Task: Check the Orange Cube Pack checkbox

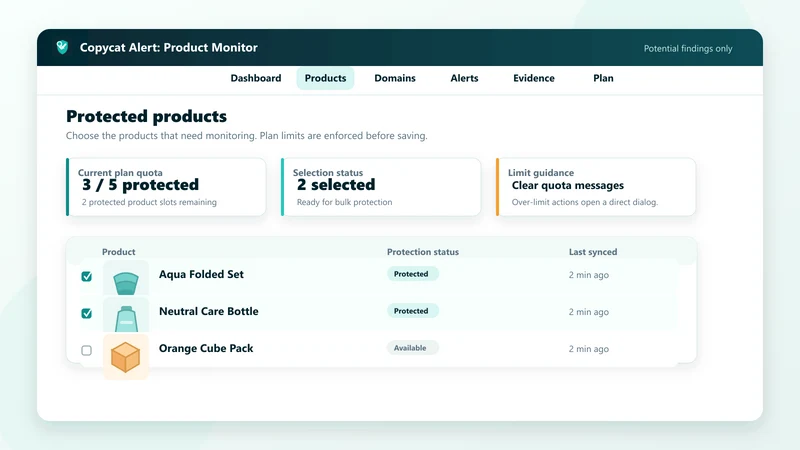Action: 87,351
